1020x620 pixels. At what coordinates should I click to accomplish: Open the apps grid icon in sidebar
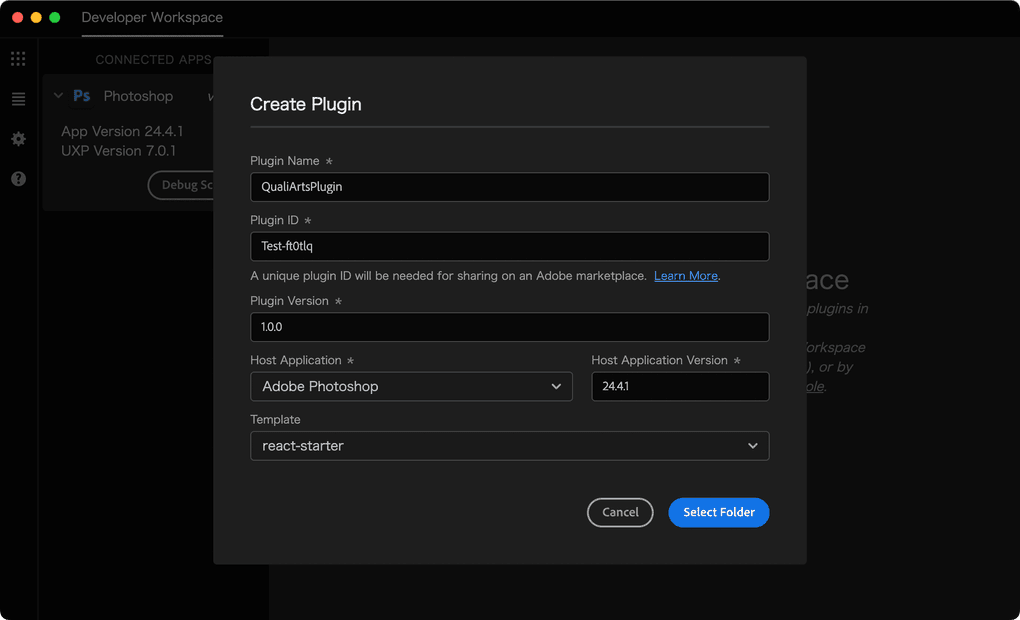18,59
